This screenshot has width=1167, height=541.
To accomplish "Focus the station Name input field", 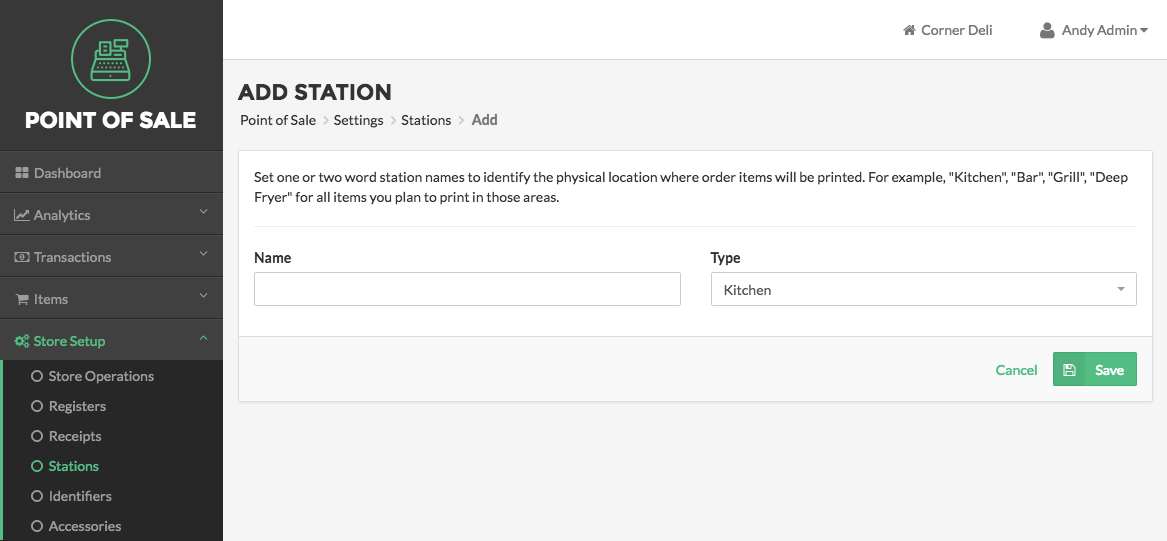I will pos(467,289).
